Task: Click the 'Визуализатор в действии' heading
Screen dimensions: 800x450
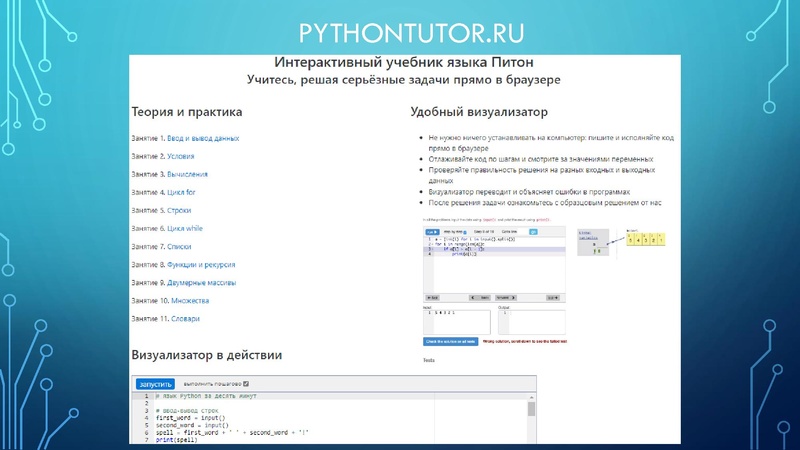Action: point(207,355)
